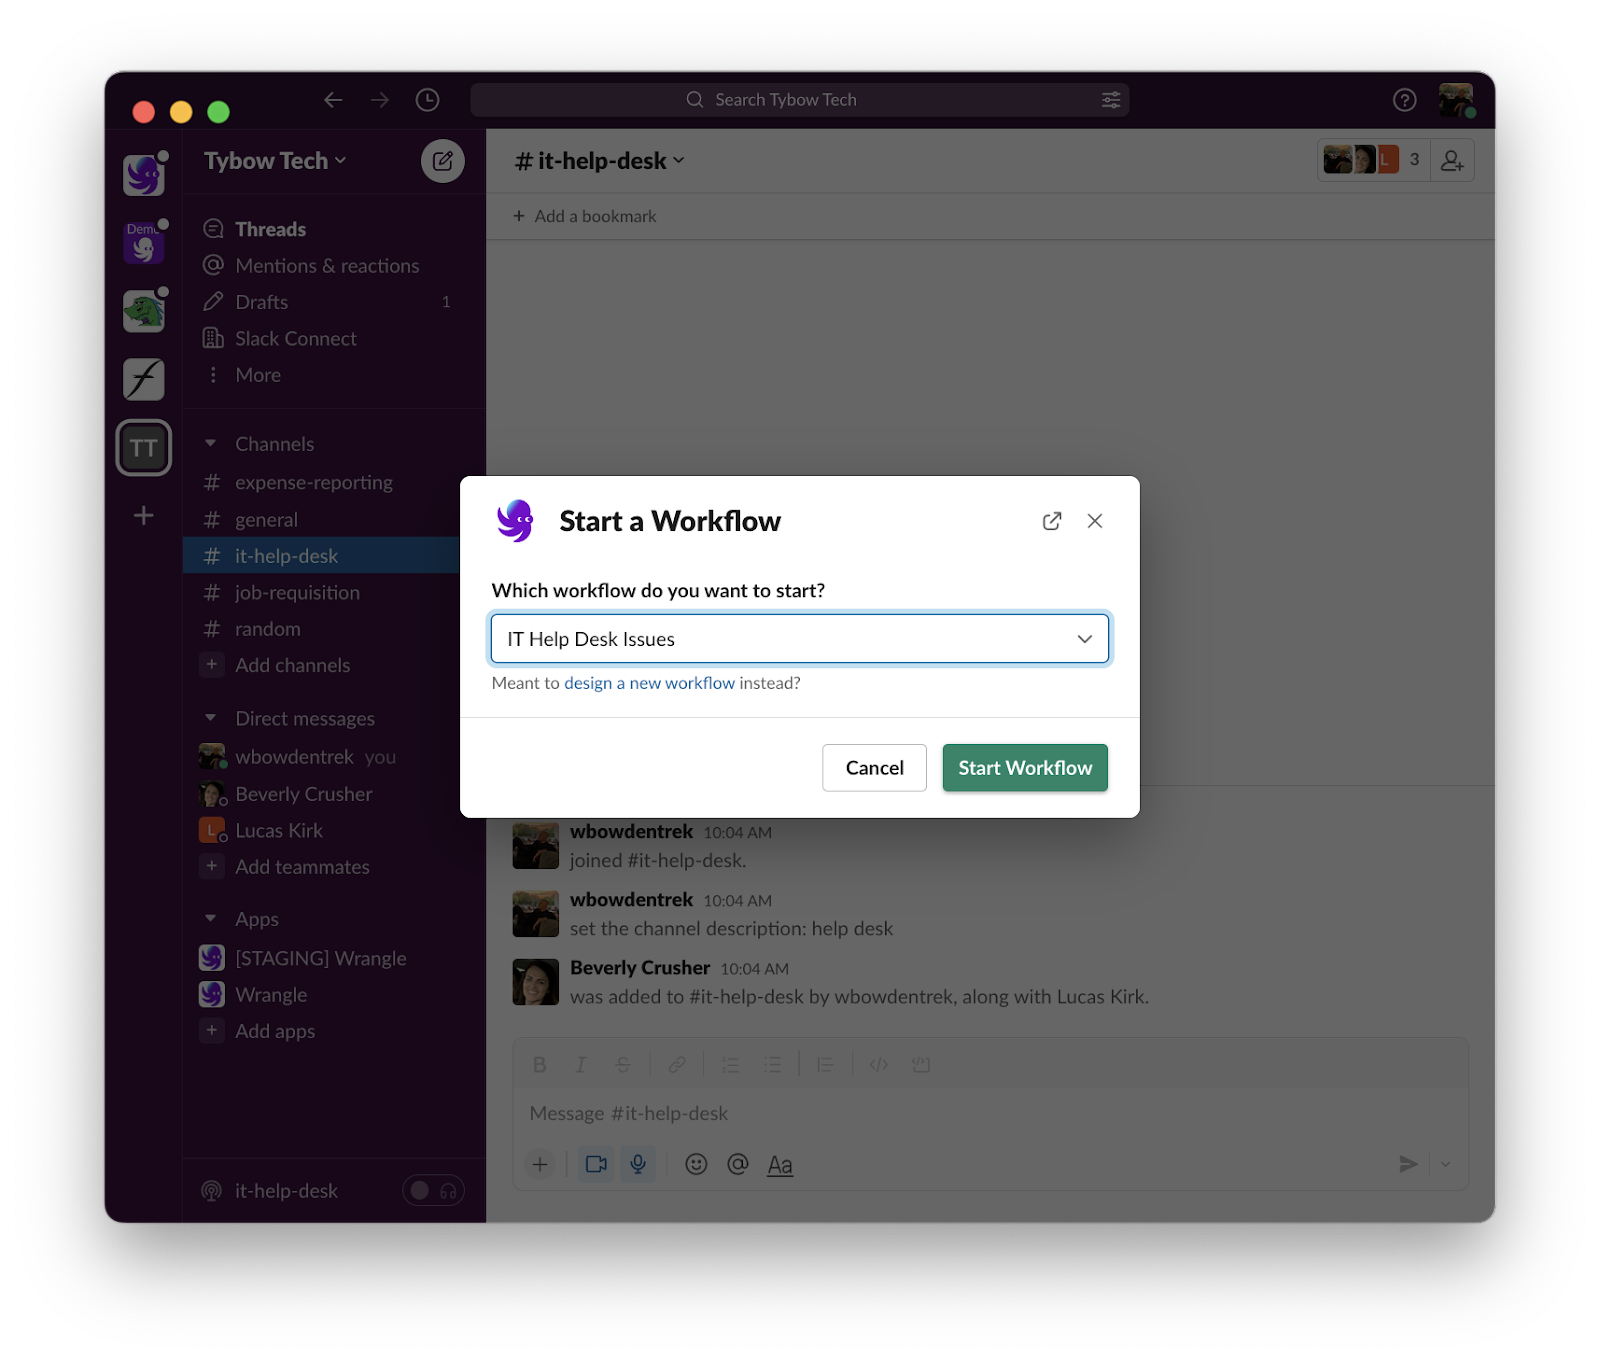Mention someone with the @ icon

click(x=738, y=1164)
